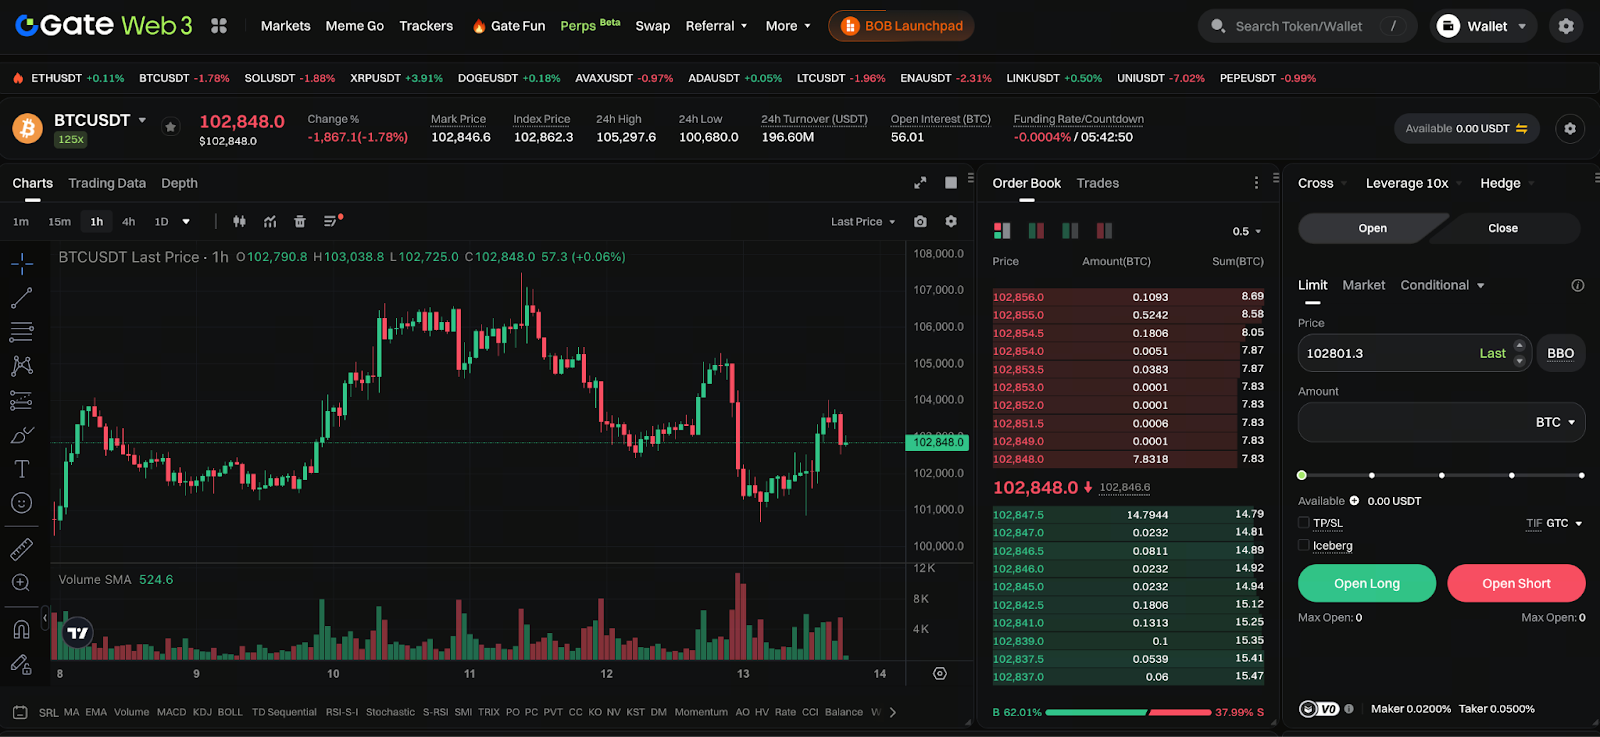Open the Trades tab
The height and width of the screenshot is (737, 1600).
pyautogui.click(x=1098, y=183)
